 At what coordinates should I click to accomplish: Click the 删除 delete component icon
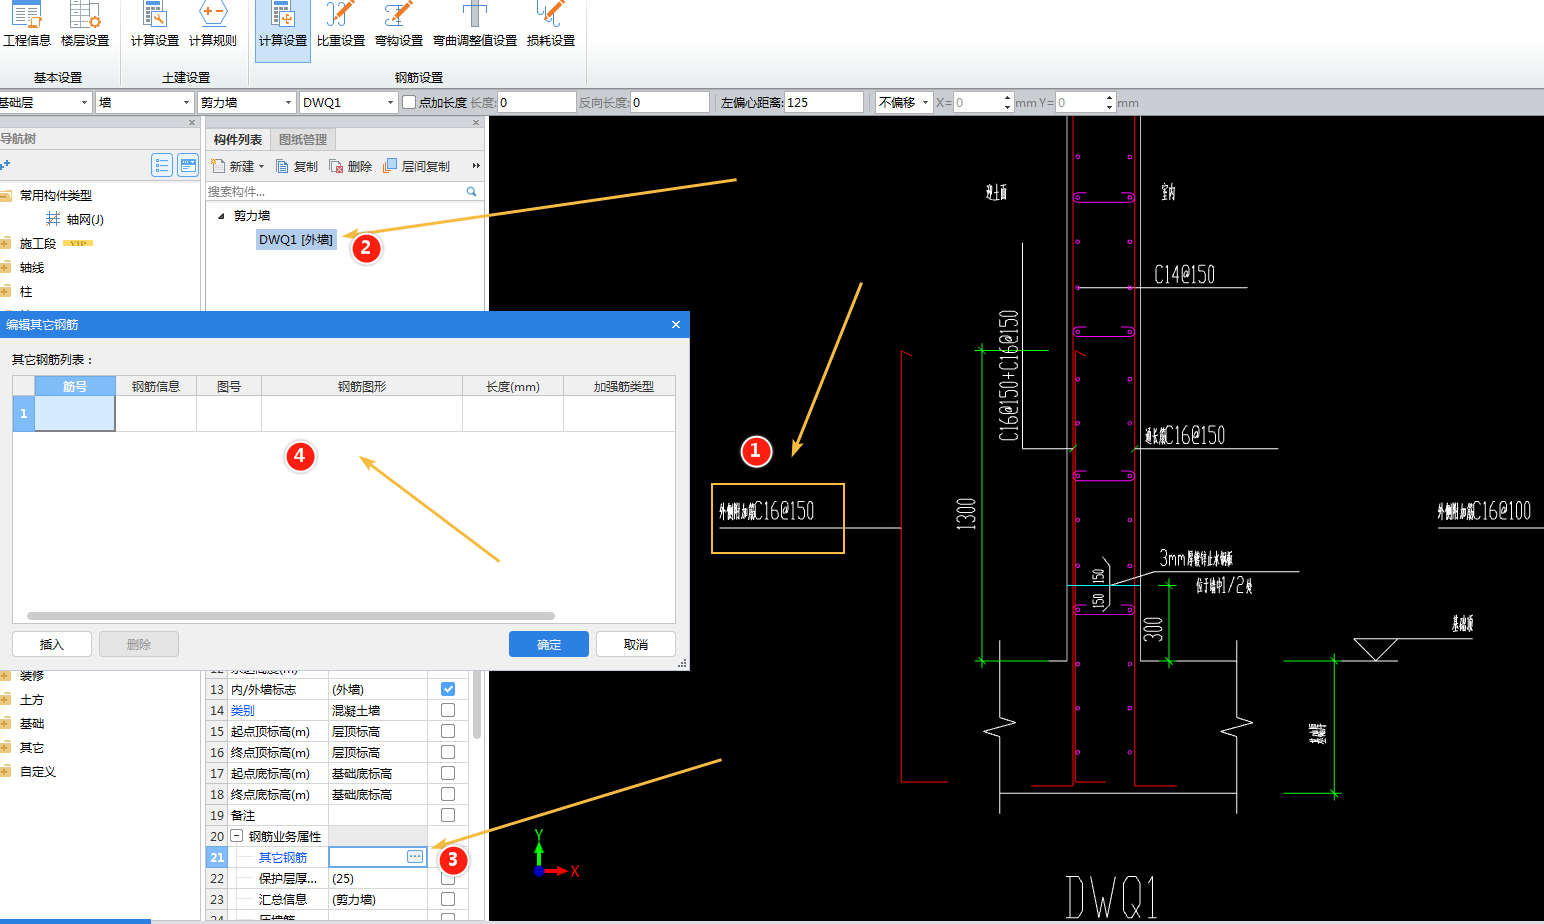(336, 166)
